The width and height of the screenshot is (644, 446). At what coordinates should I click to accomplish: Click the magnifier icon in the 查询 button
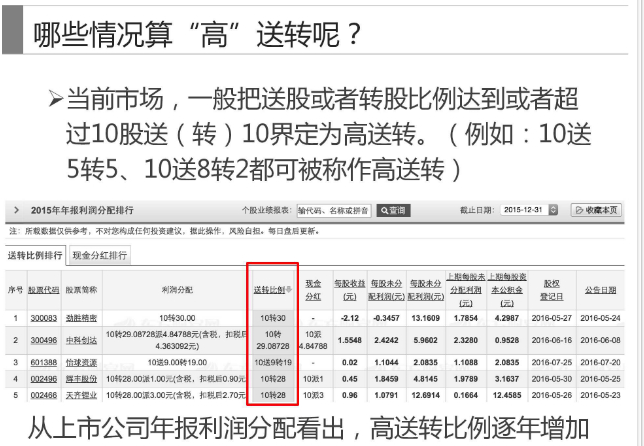(x=384, y=211)
